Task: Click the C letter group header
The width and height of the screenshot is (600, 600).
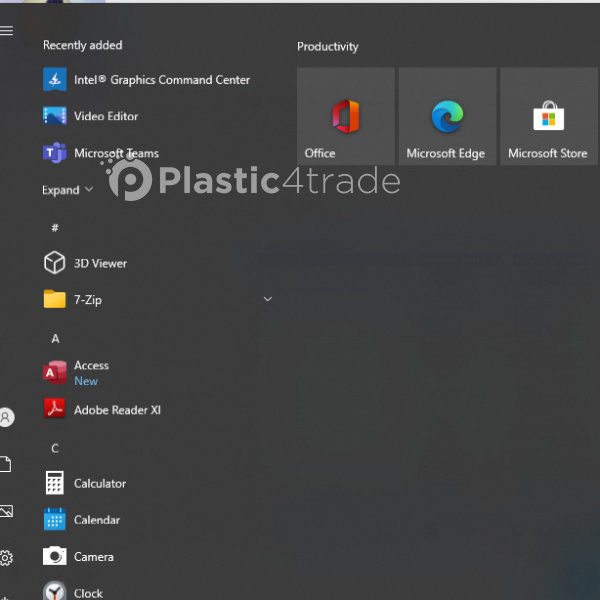Action: [55, 448]
